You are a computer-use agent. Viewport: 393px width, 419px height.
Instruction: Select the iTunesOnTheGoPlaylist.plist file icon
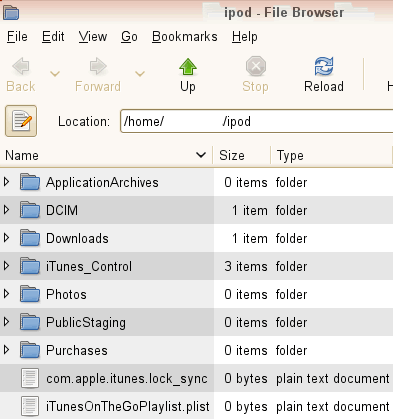30,406
